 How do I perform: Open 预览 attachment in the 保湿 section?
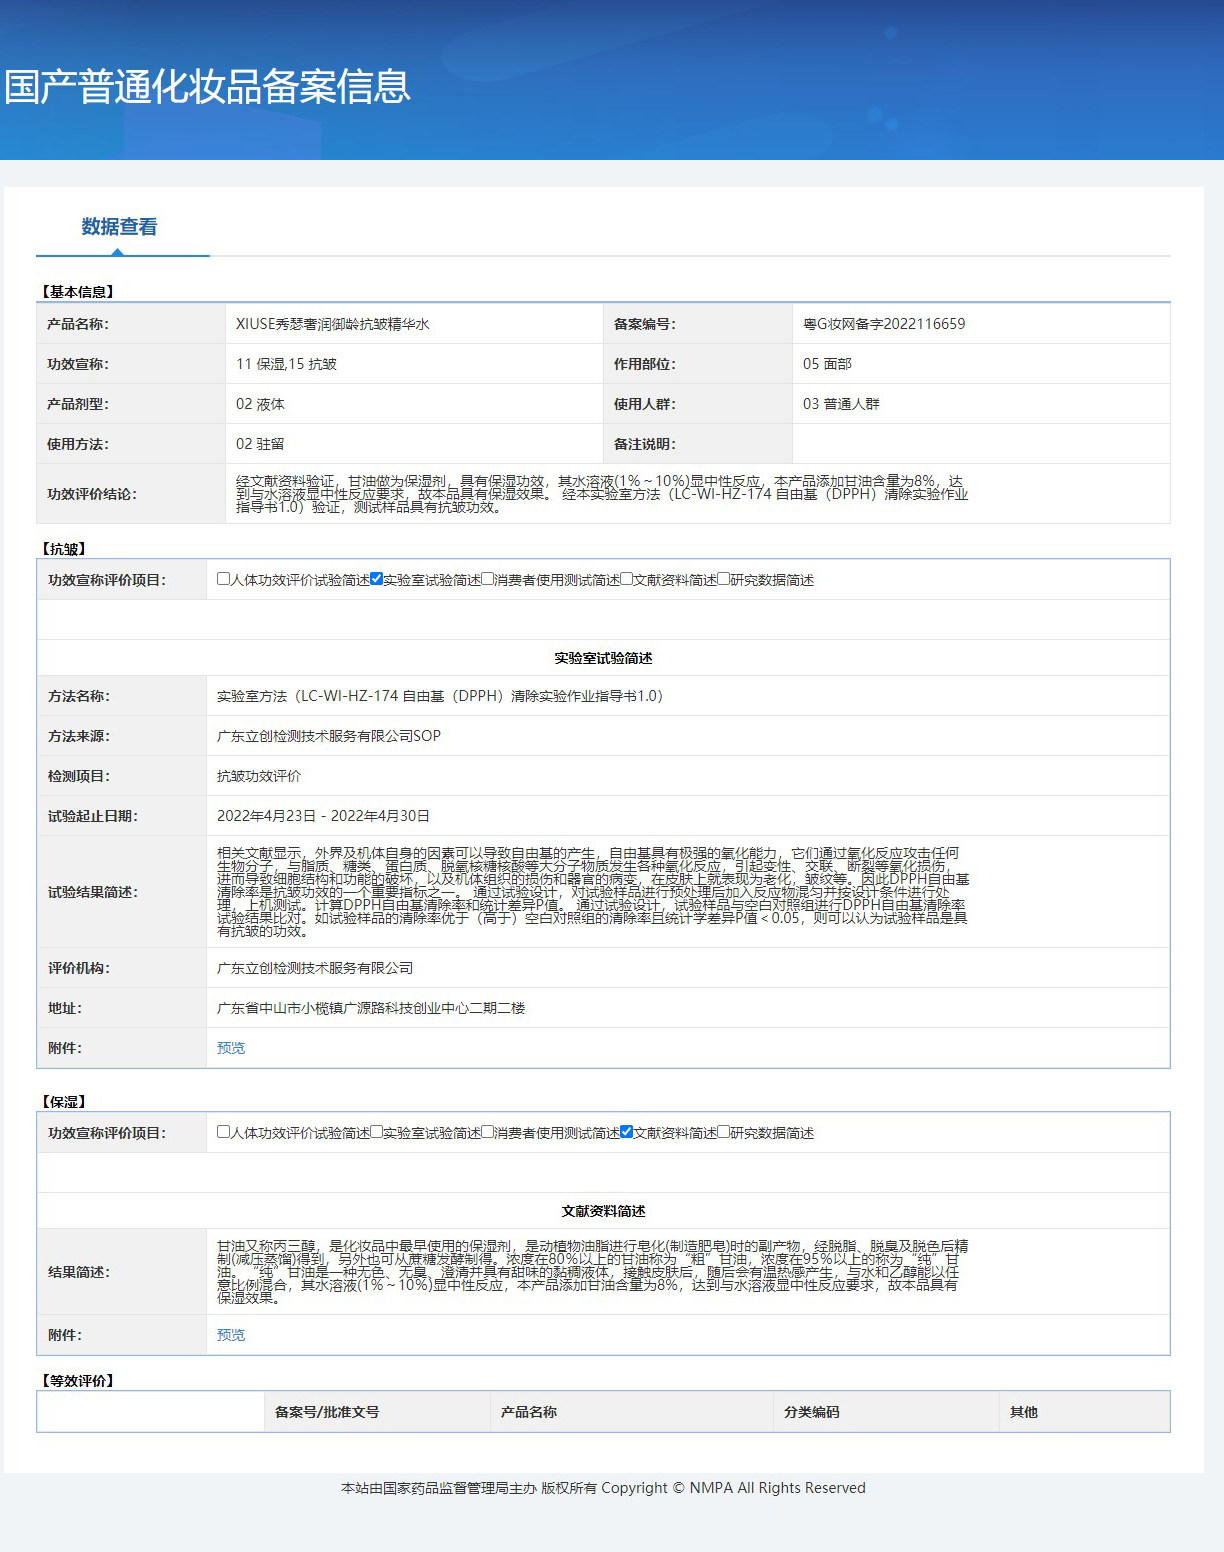(x=231, y=1335)
